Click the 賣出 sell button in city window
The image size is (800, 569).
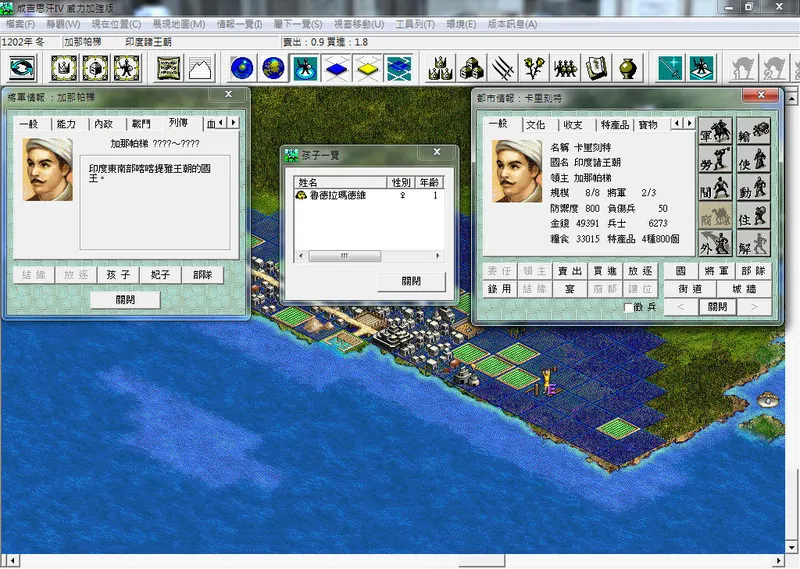click(x=570, y=271)
